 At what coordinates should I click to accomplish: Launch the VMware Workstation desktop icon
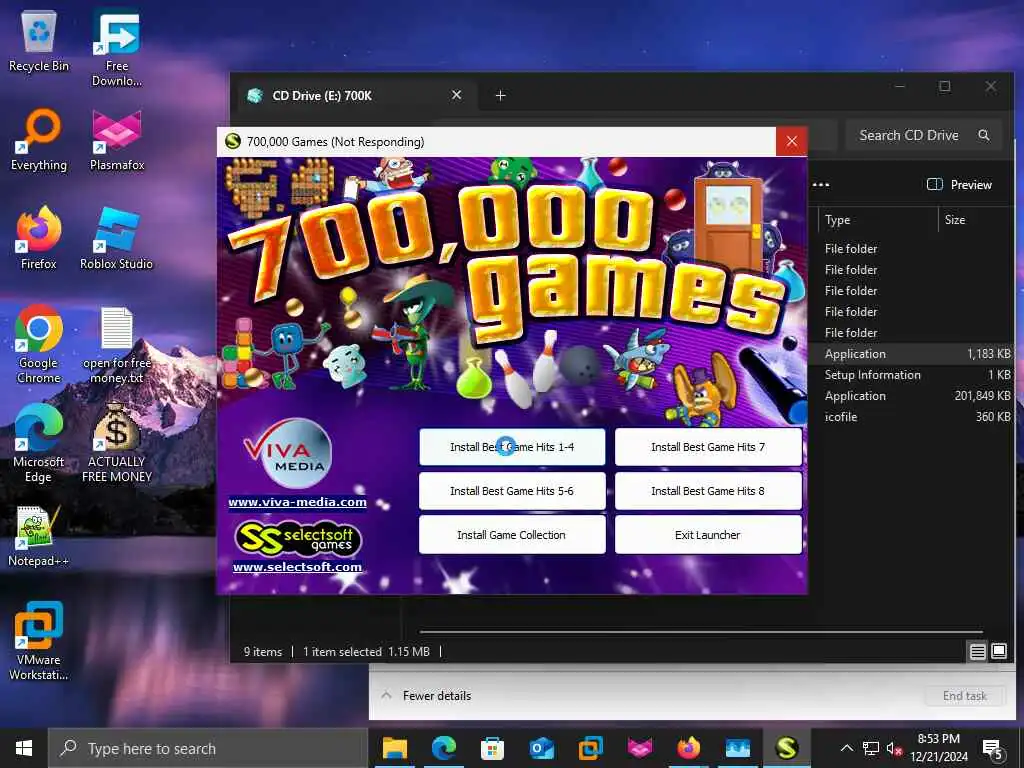39,640
